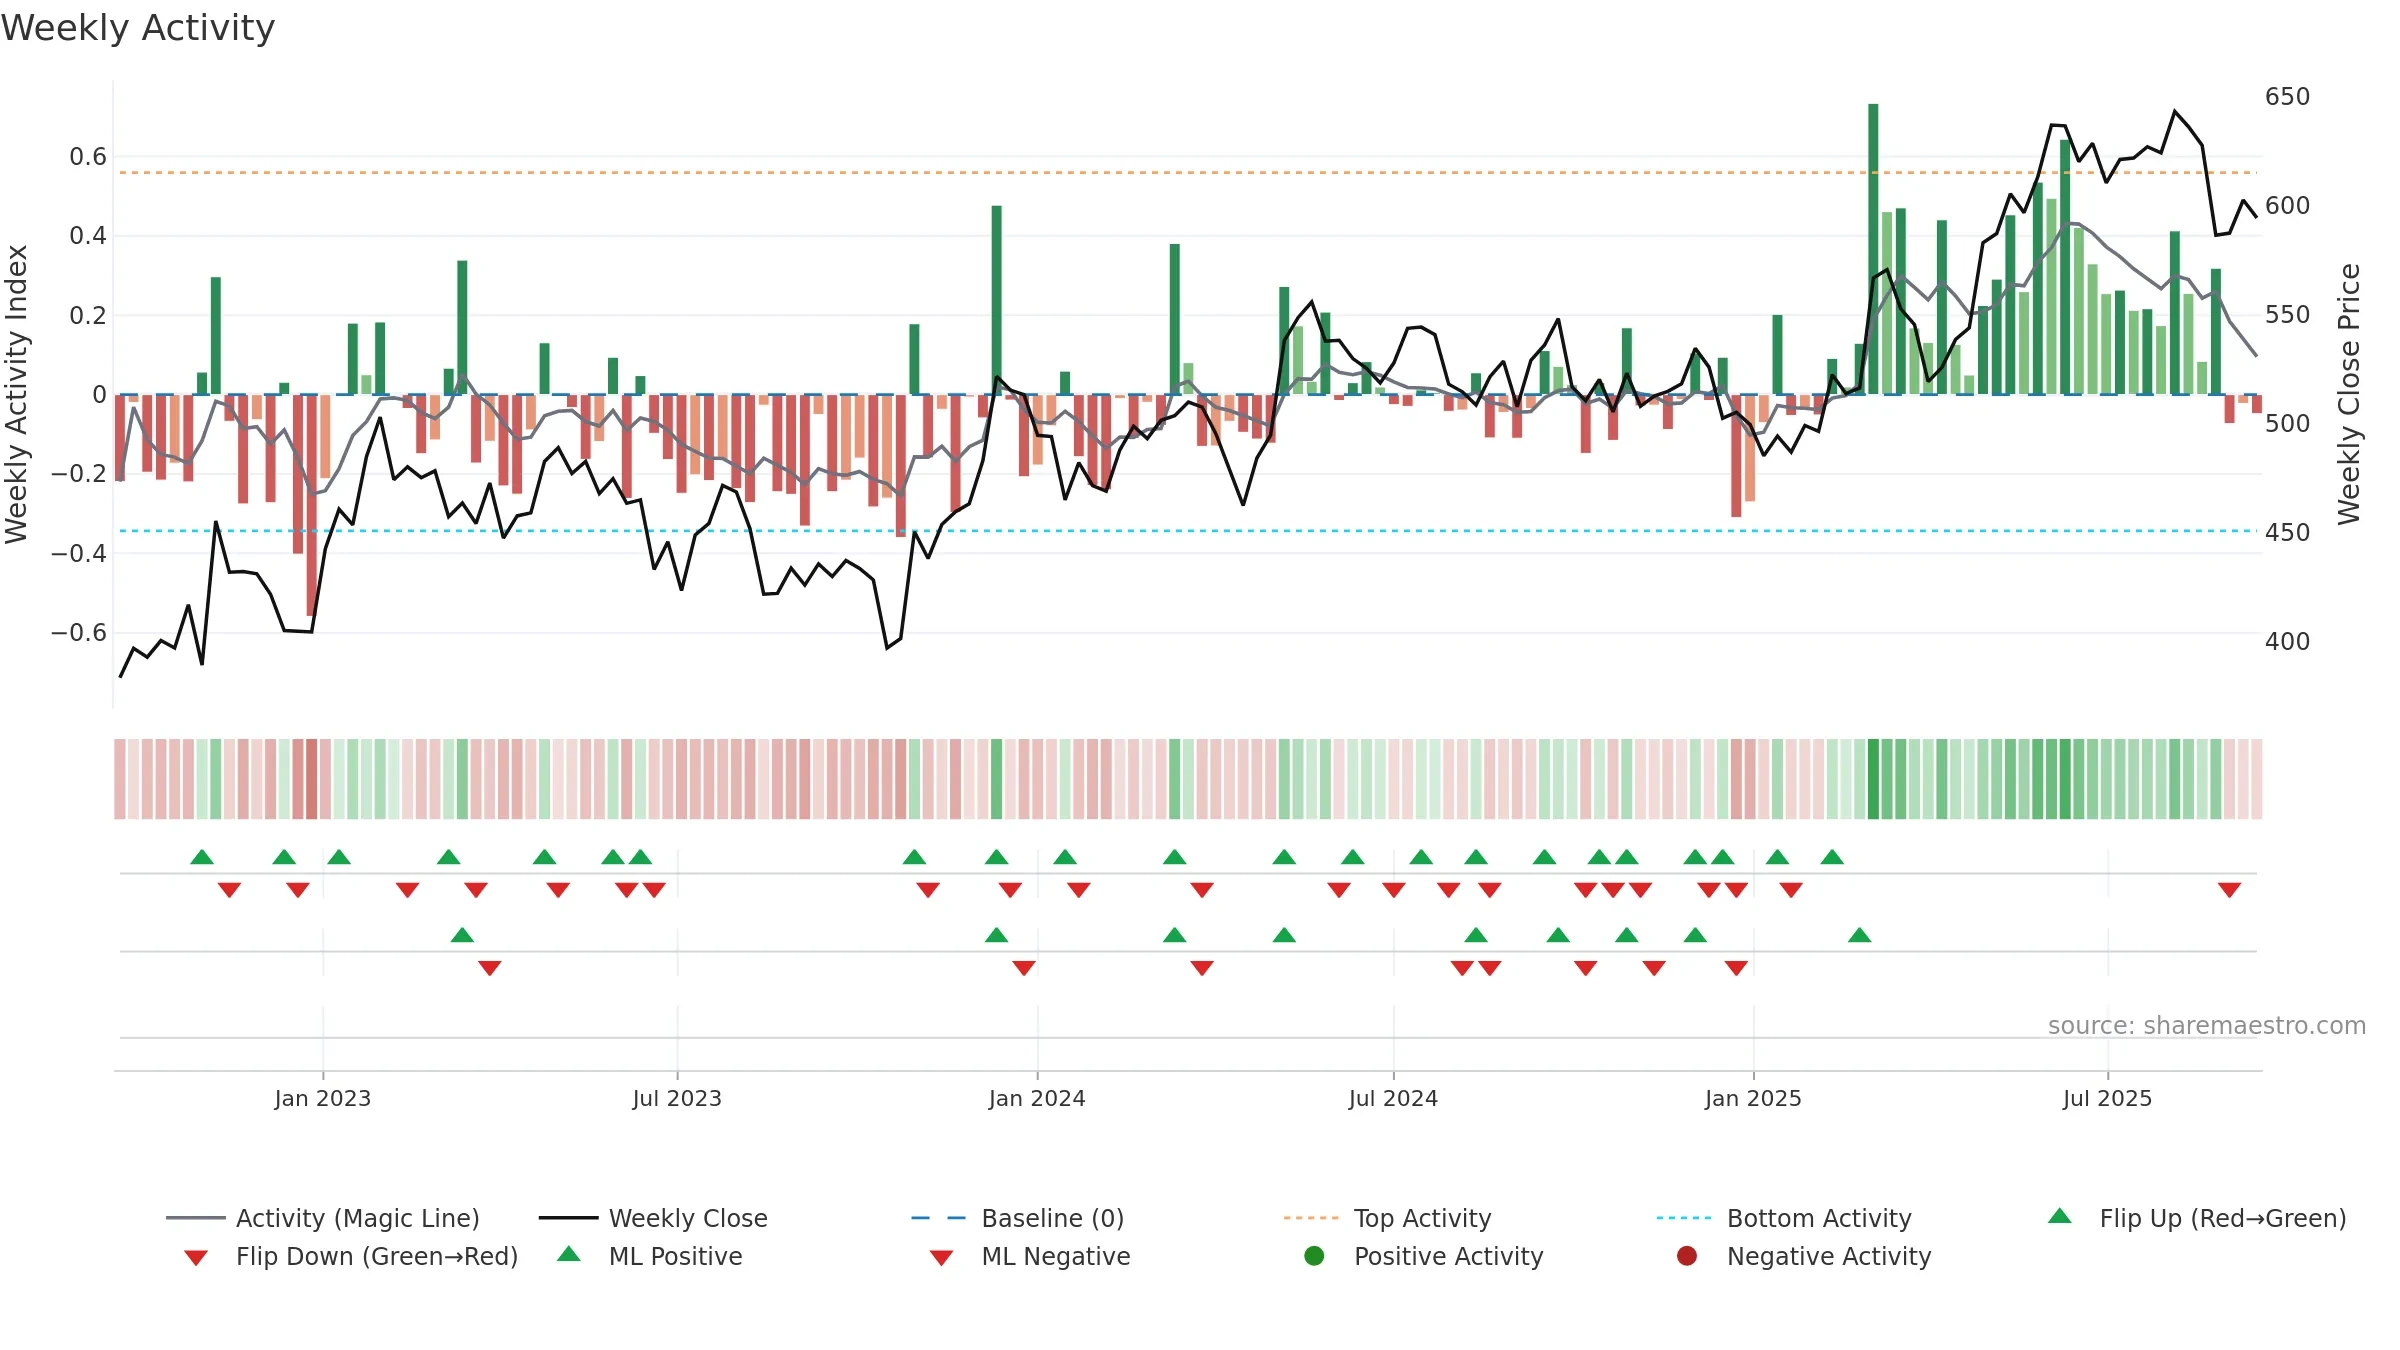Click the dark red circle beside Negative Activity

pyautogui.click(x=1687, y=1256)
